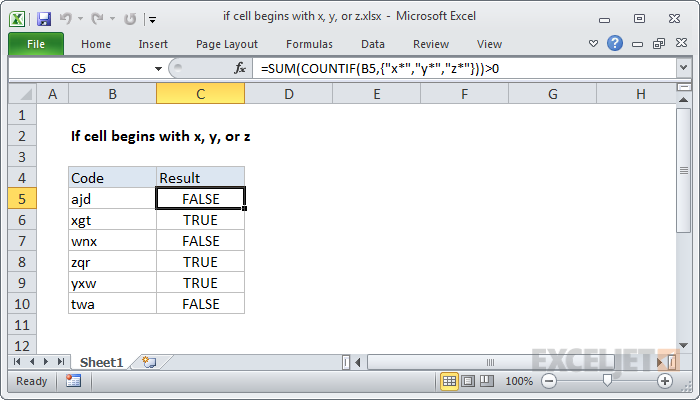700x400 pixels.
Task: Click the Save icon in quick access toolbar
Action: coord(44,18)
